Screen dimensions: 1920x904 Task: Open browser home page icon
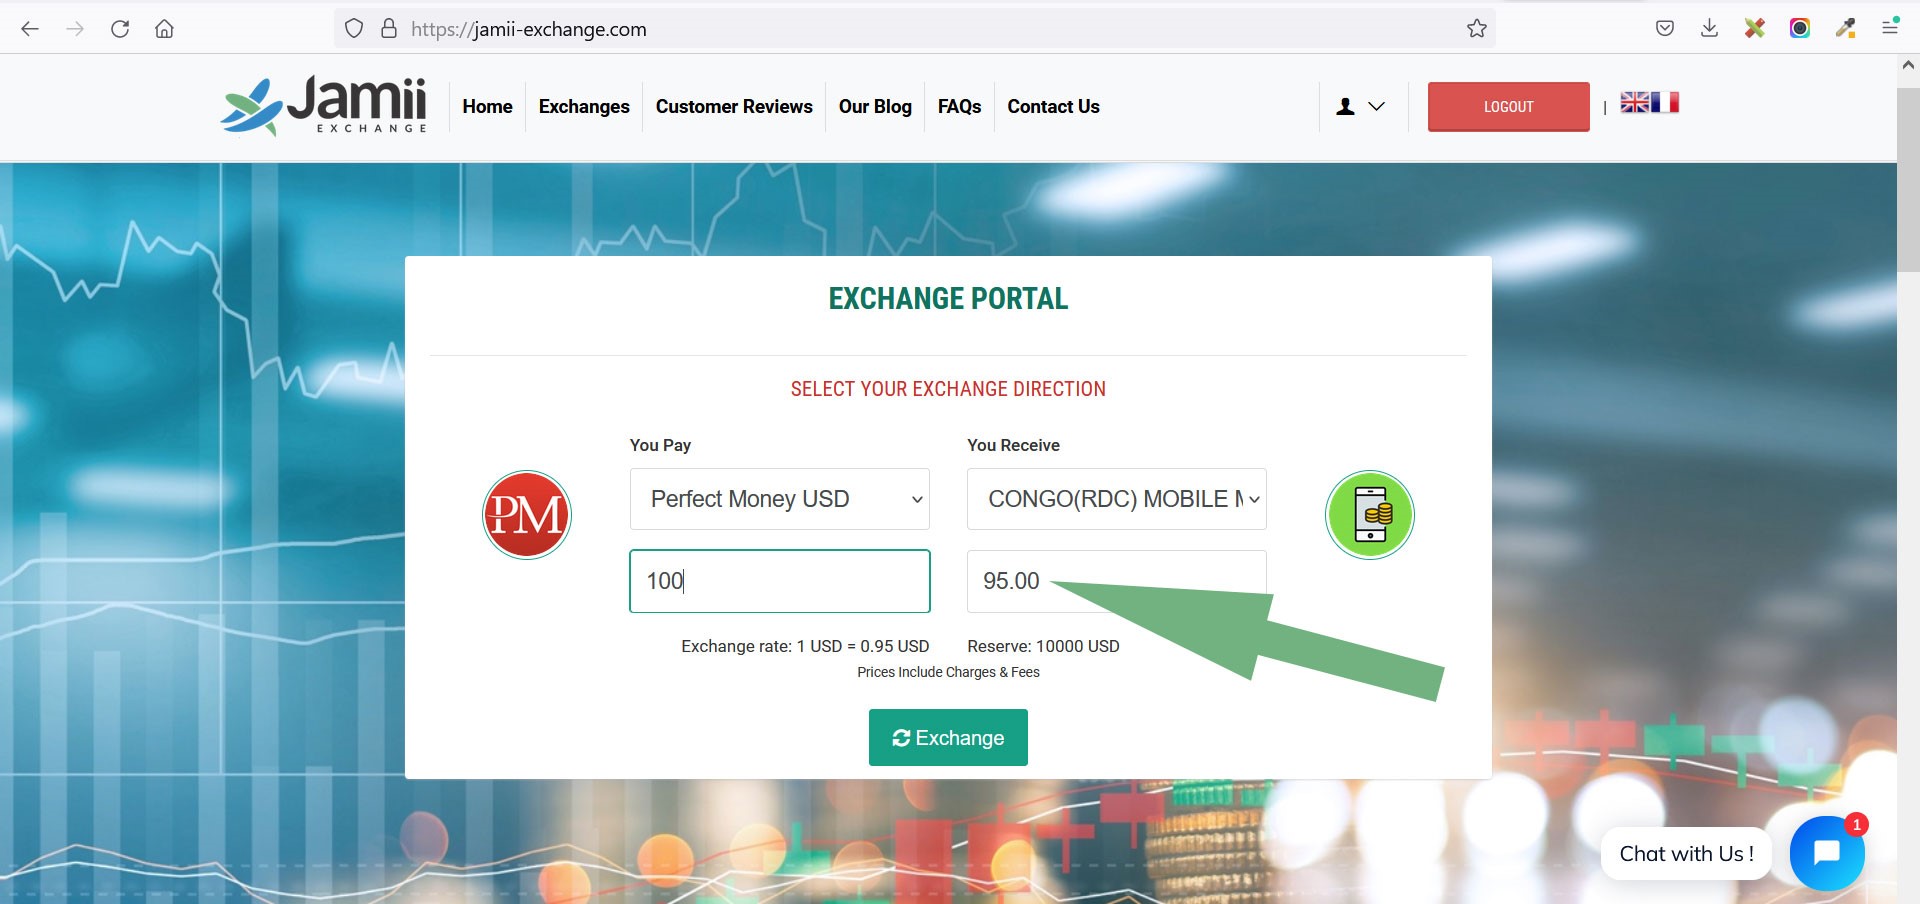(x=164, y=29)
